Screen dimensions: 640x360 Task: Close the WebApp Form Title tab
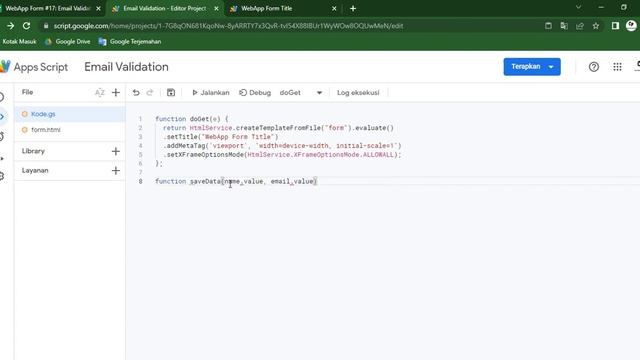[x=334, y=9]
